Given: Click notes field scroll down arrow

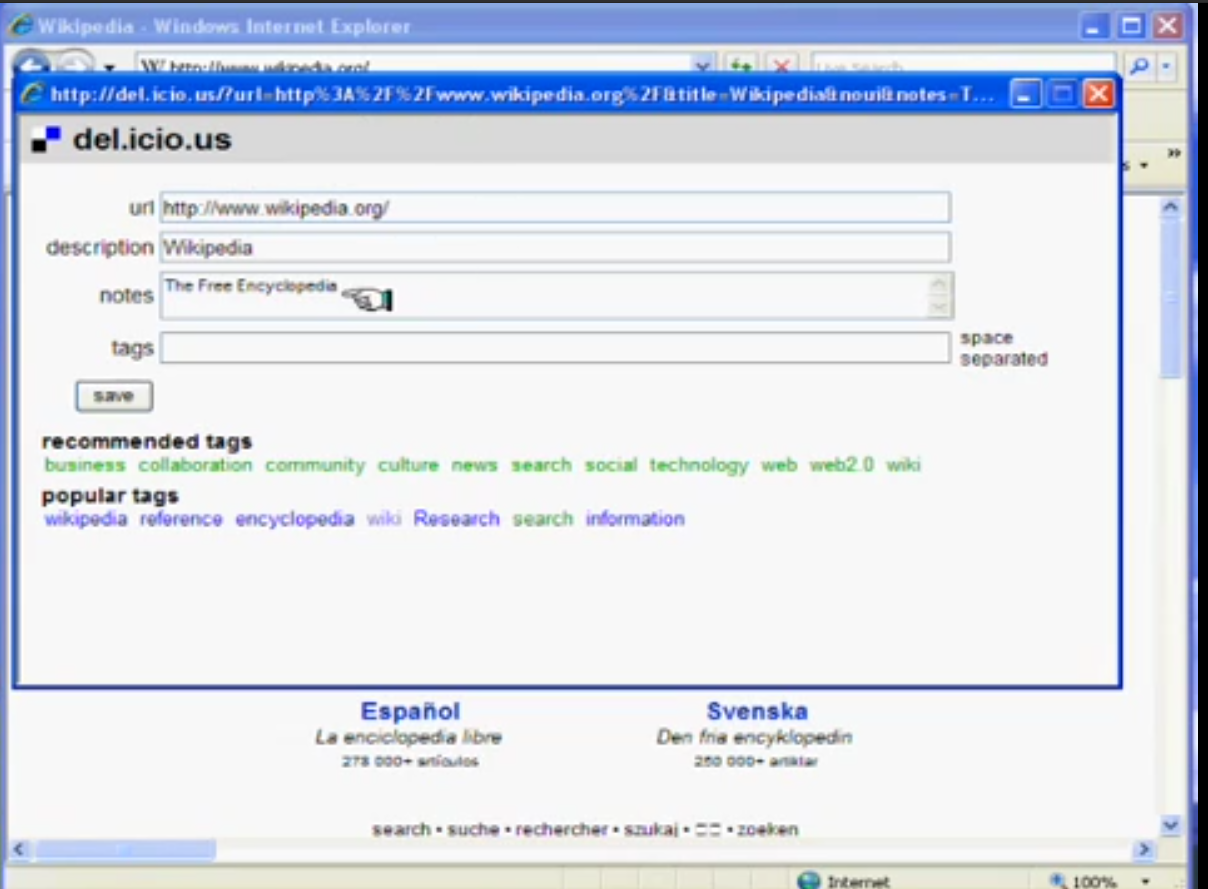Looking at the screenshot, I should [938, 308].
